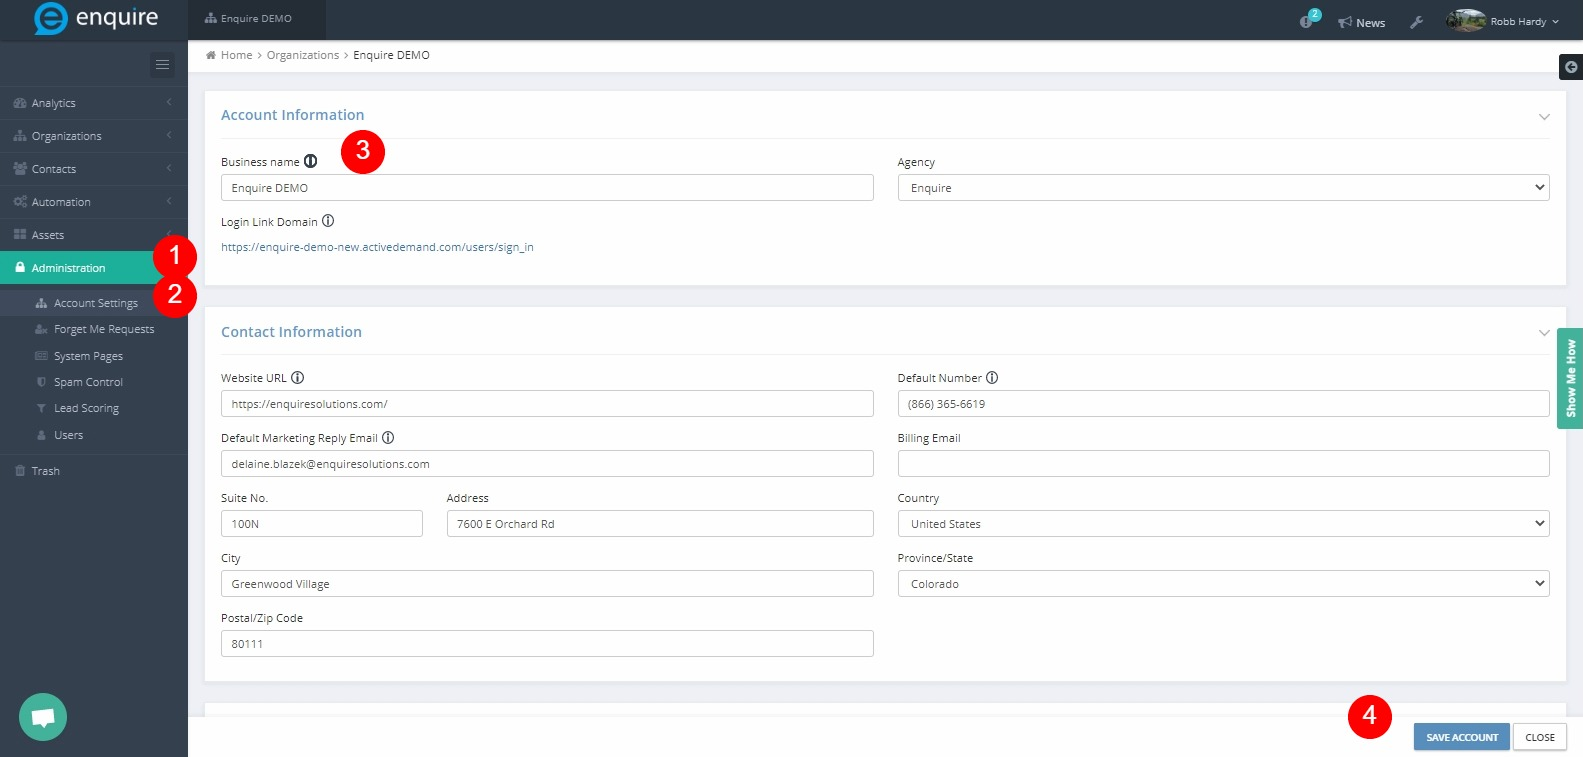The width and height of the screenshot is (1583, 757).
Task: Open the Show Me How side tab
Action: point(1570,378)
